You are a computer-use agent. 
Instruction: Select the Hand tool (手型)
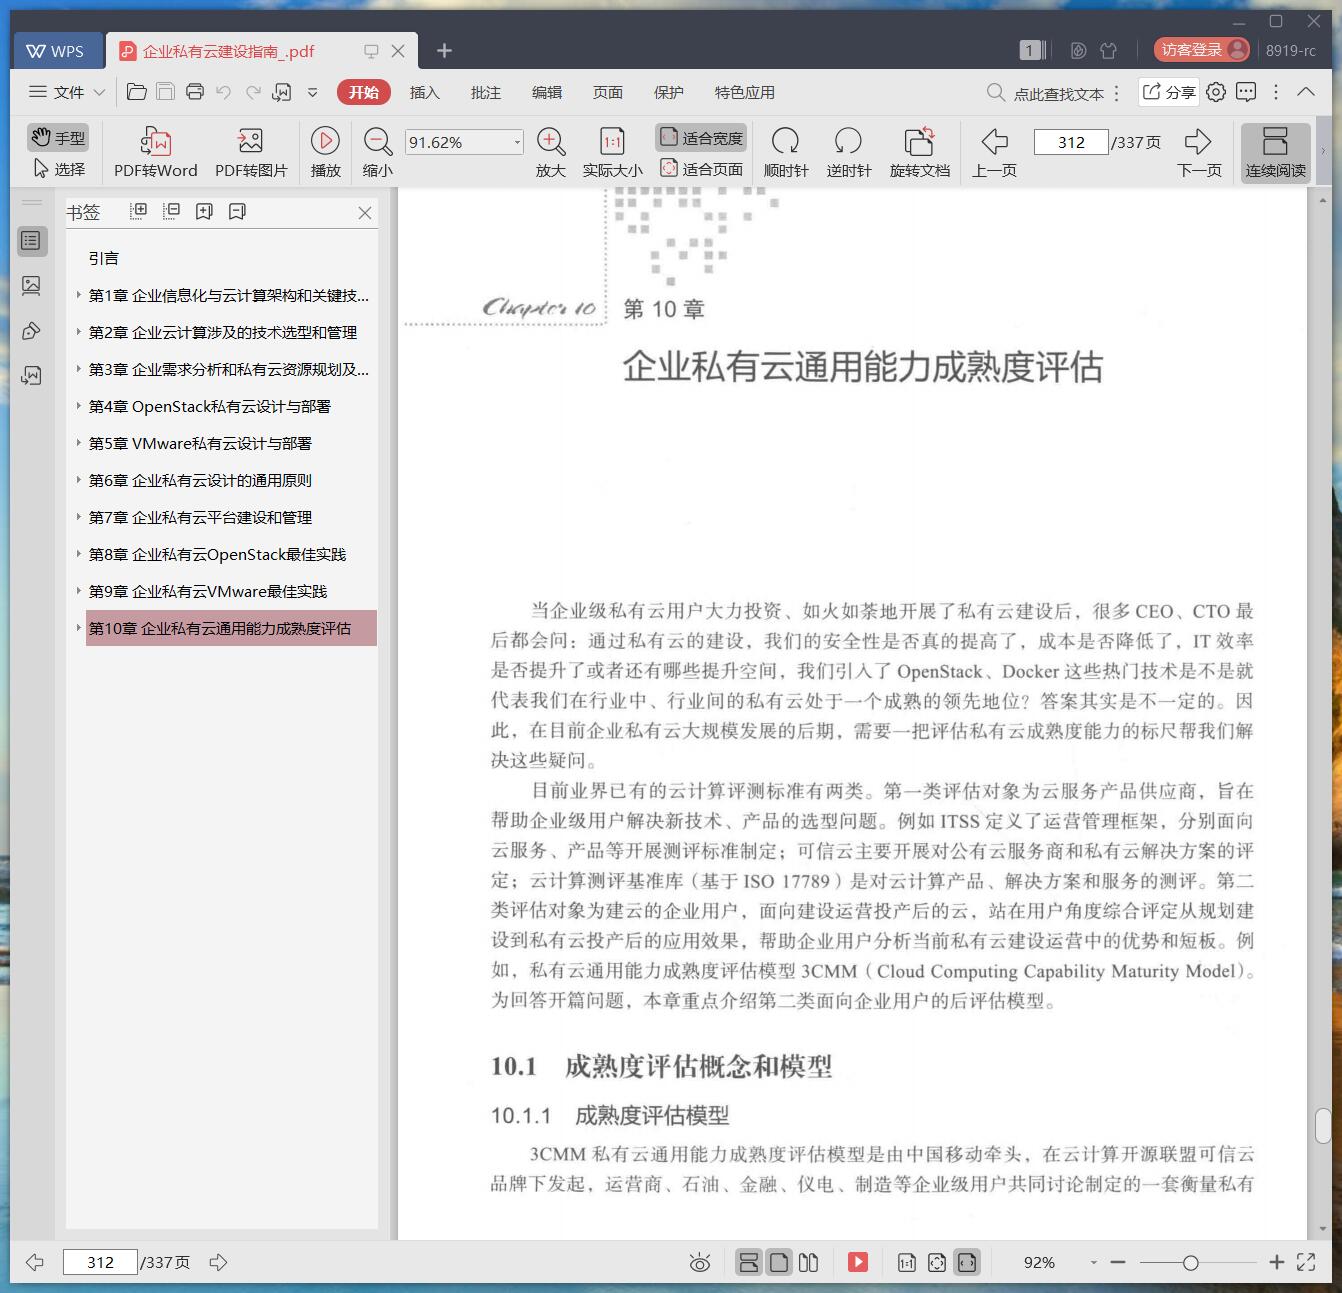click(58, 138)
